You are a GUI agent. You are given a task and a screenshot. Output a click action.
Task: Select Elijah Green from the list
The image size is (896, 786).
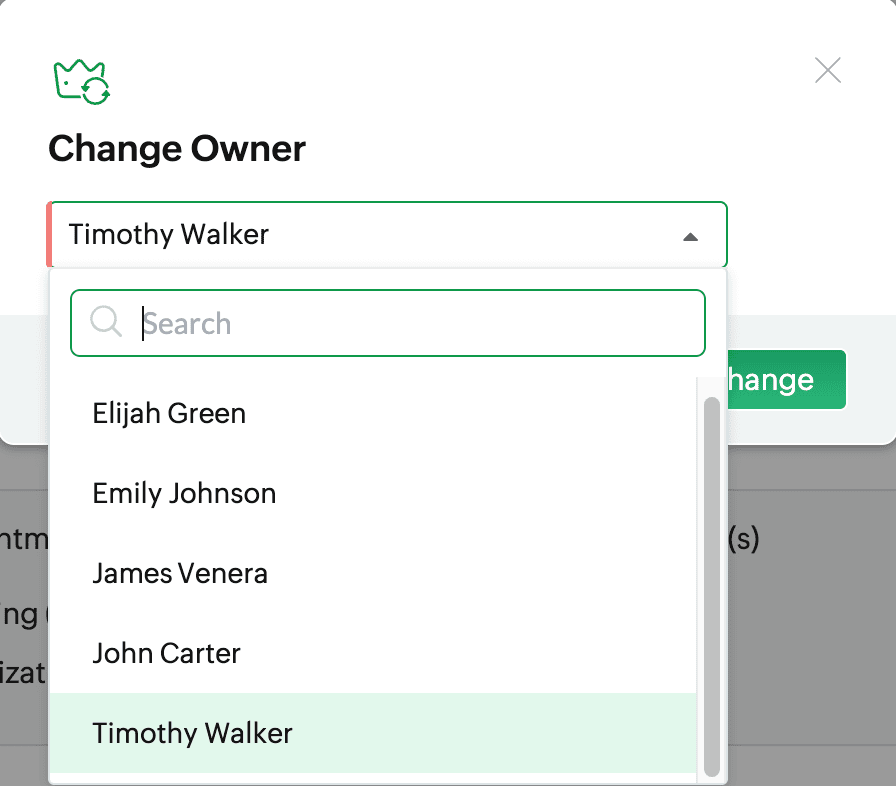[169, 413]
